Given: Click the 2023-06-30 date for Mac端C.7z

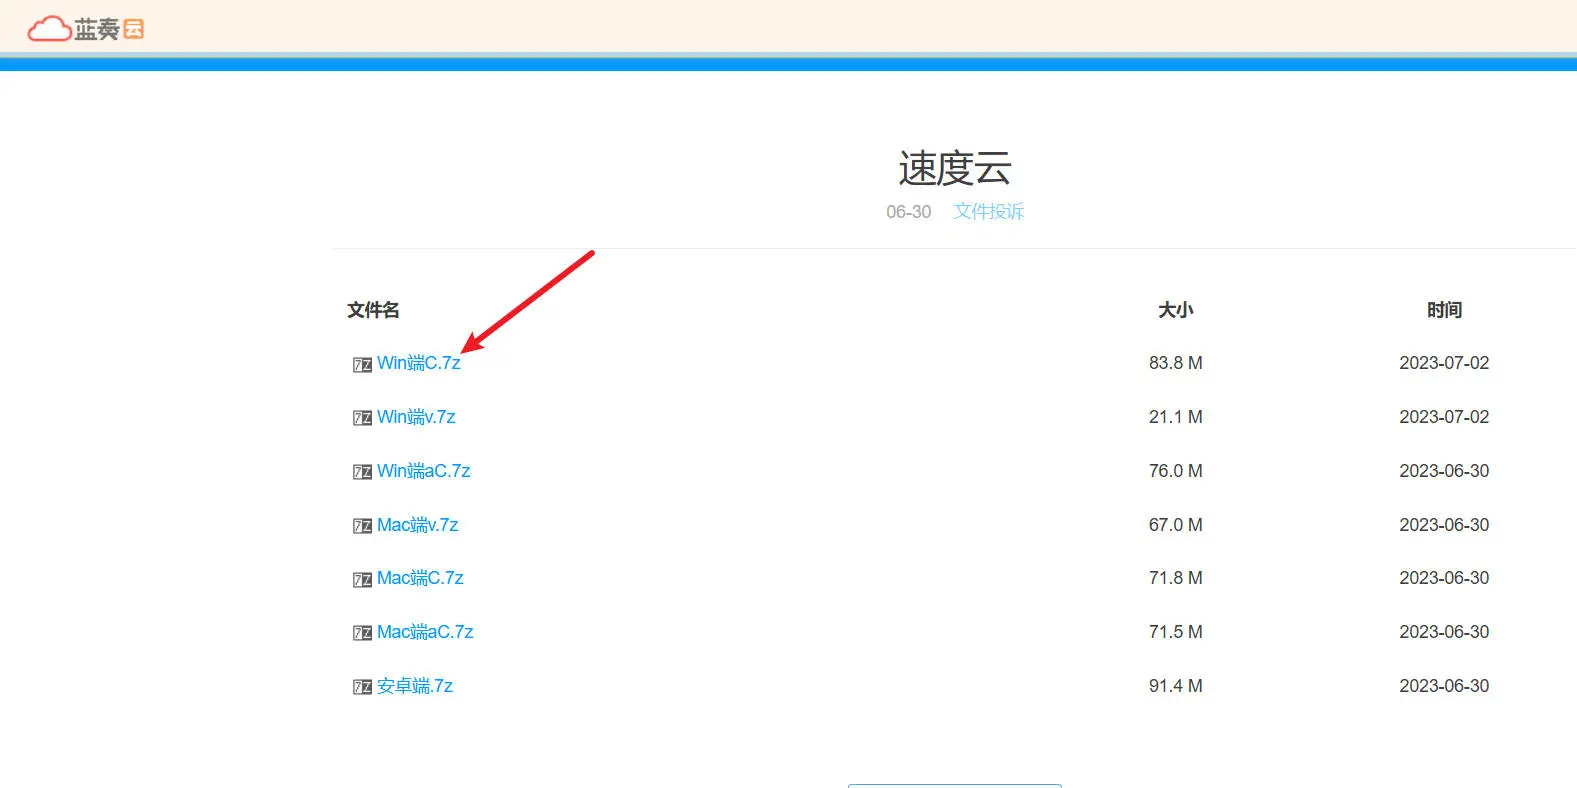Looking at the screenshot, I should [1444, 578].
